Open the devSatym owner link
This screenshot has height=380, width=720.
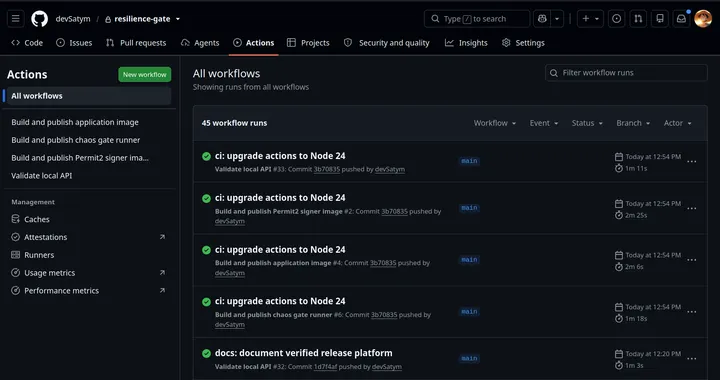[x=73, y=19]
